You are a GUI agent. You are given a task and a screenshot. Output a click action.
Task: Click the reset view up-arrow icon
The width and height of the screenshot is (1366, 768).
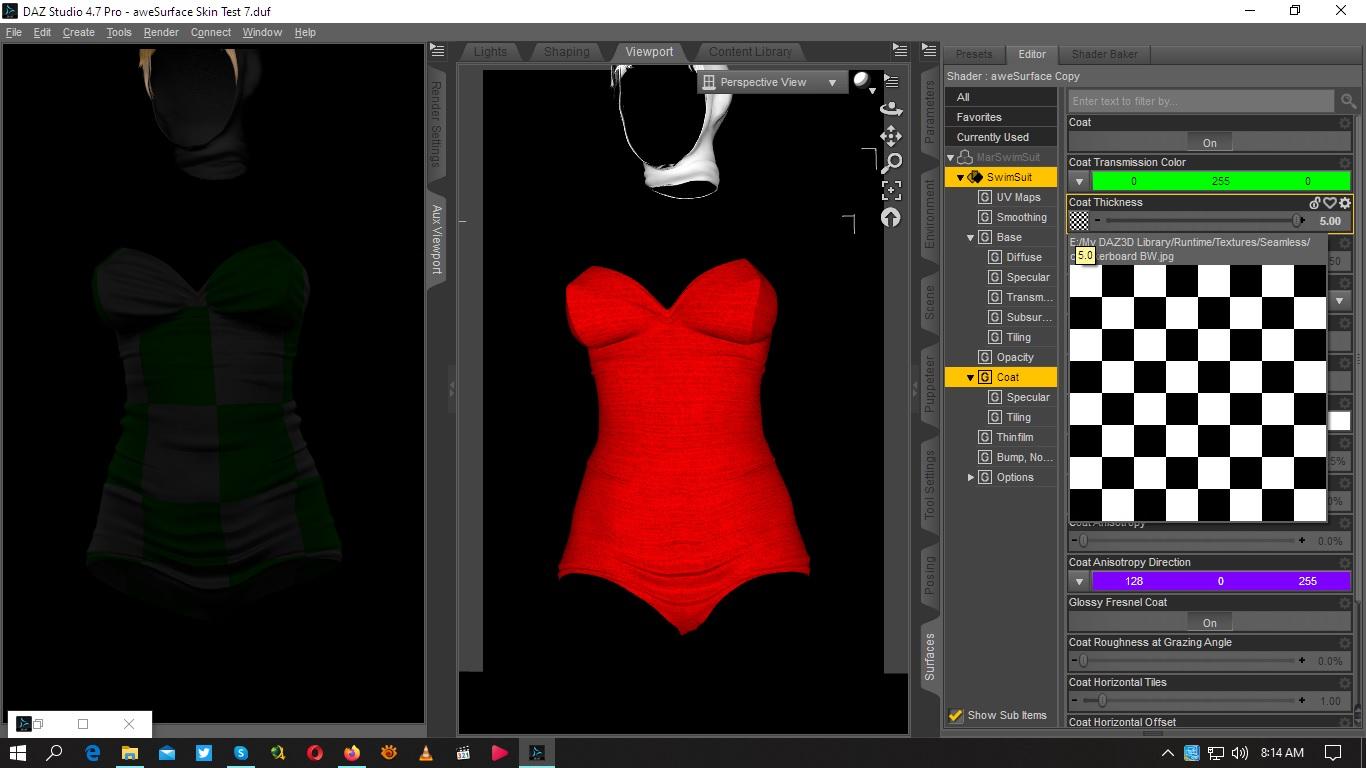(x=891, y=217)
